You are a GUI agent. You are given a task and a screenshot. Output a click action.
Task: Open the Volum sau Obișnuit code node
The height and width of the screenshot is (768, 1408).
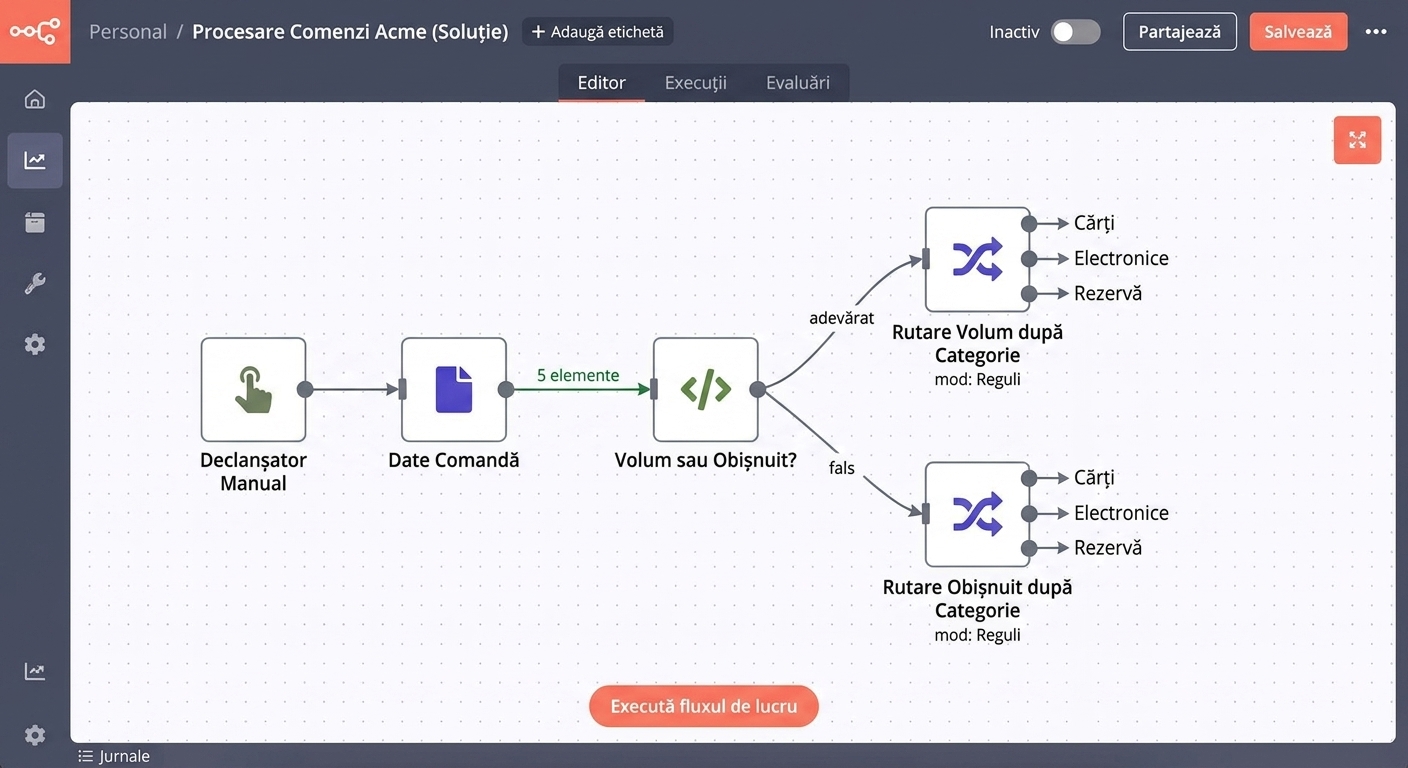click(706, 390)
